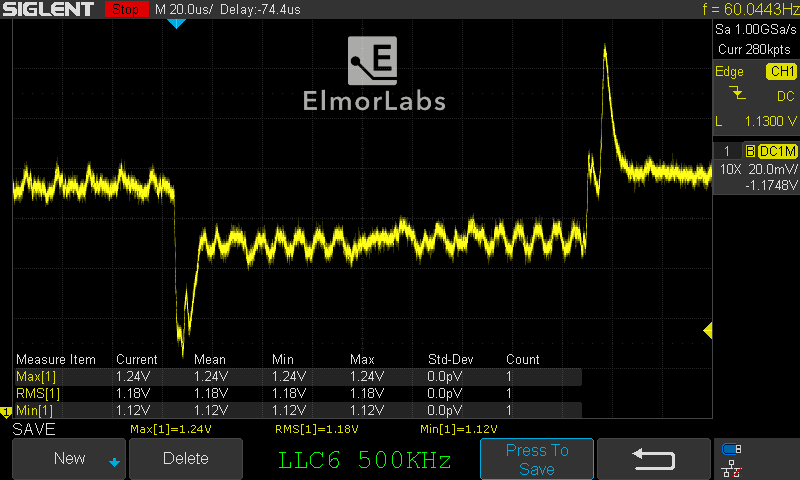Click the sample rate Sa 1.00GSa/s
Image resolution: width=800 pixels, height=480 pixels.
click(755, 30)
